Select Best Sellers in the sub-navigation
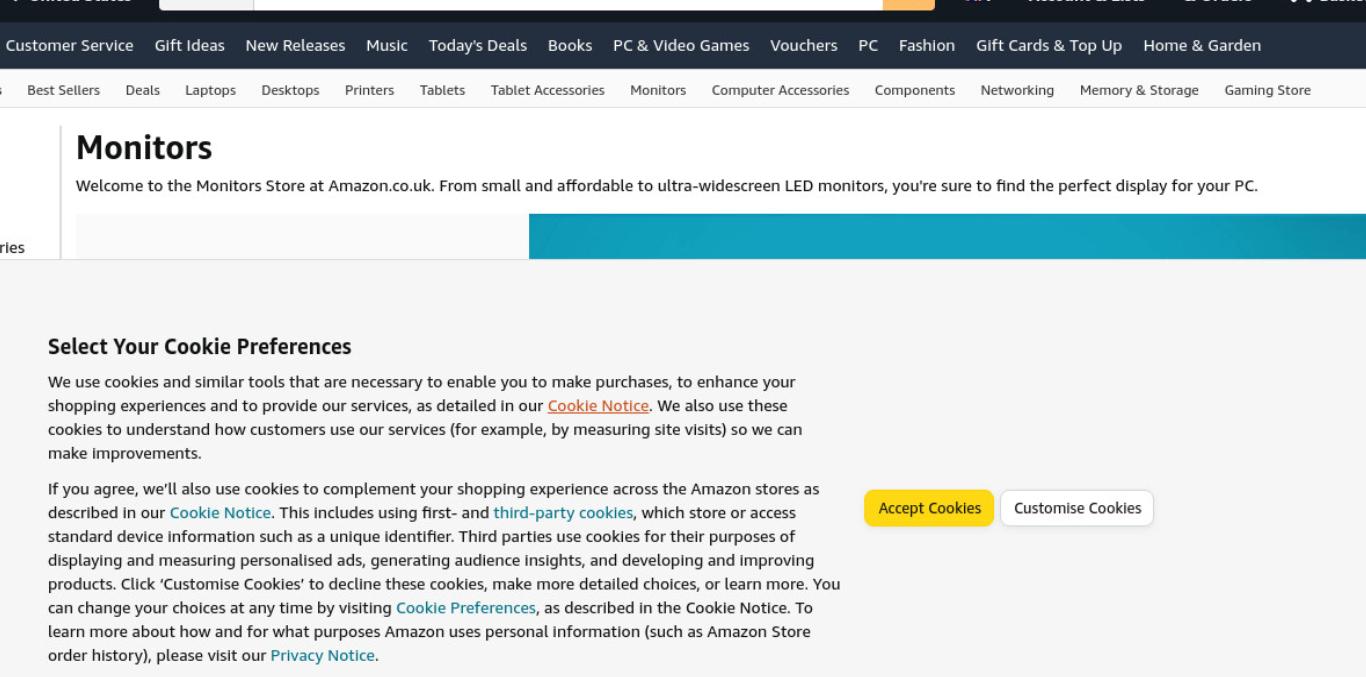 point(63,90)
